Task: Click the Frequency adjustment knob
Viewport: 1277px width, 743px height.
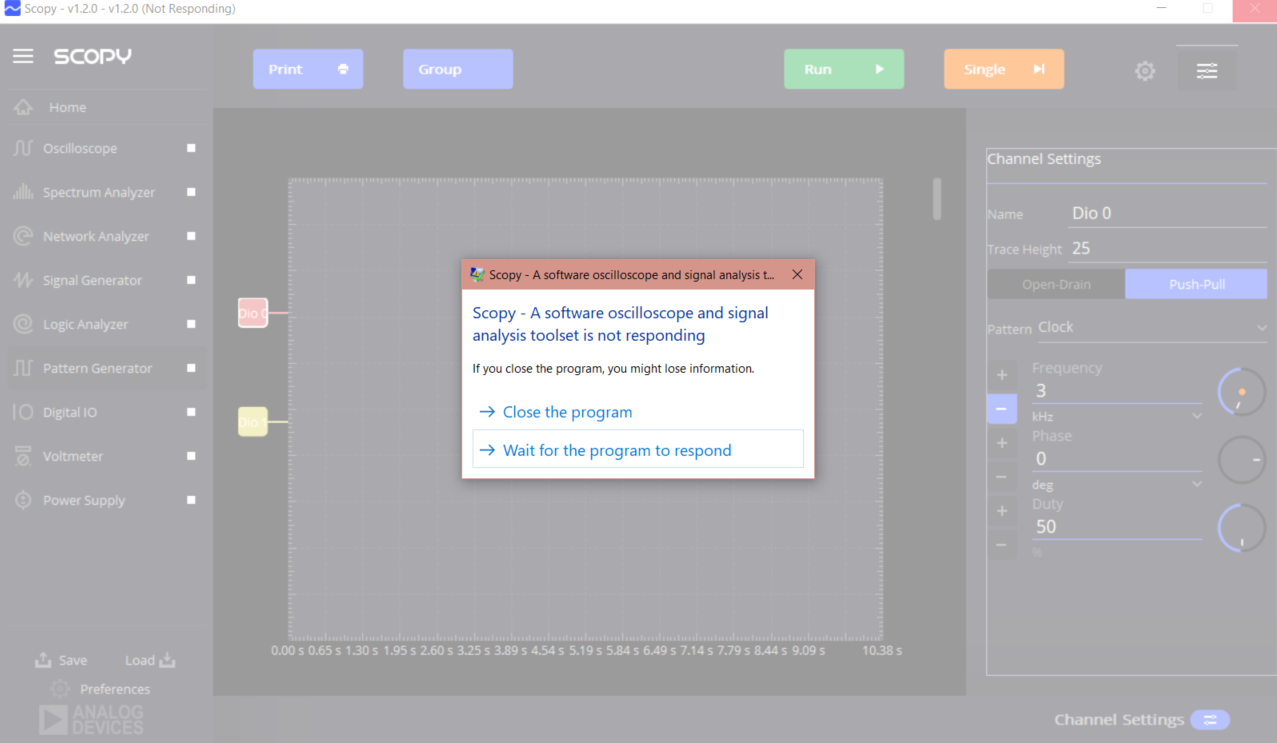Action: tap(1242, 392)
